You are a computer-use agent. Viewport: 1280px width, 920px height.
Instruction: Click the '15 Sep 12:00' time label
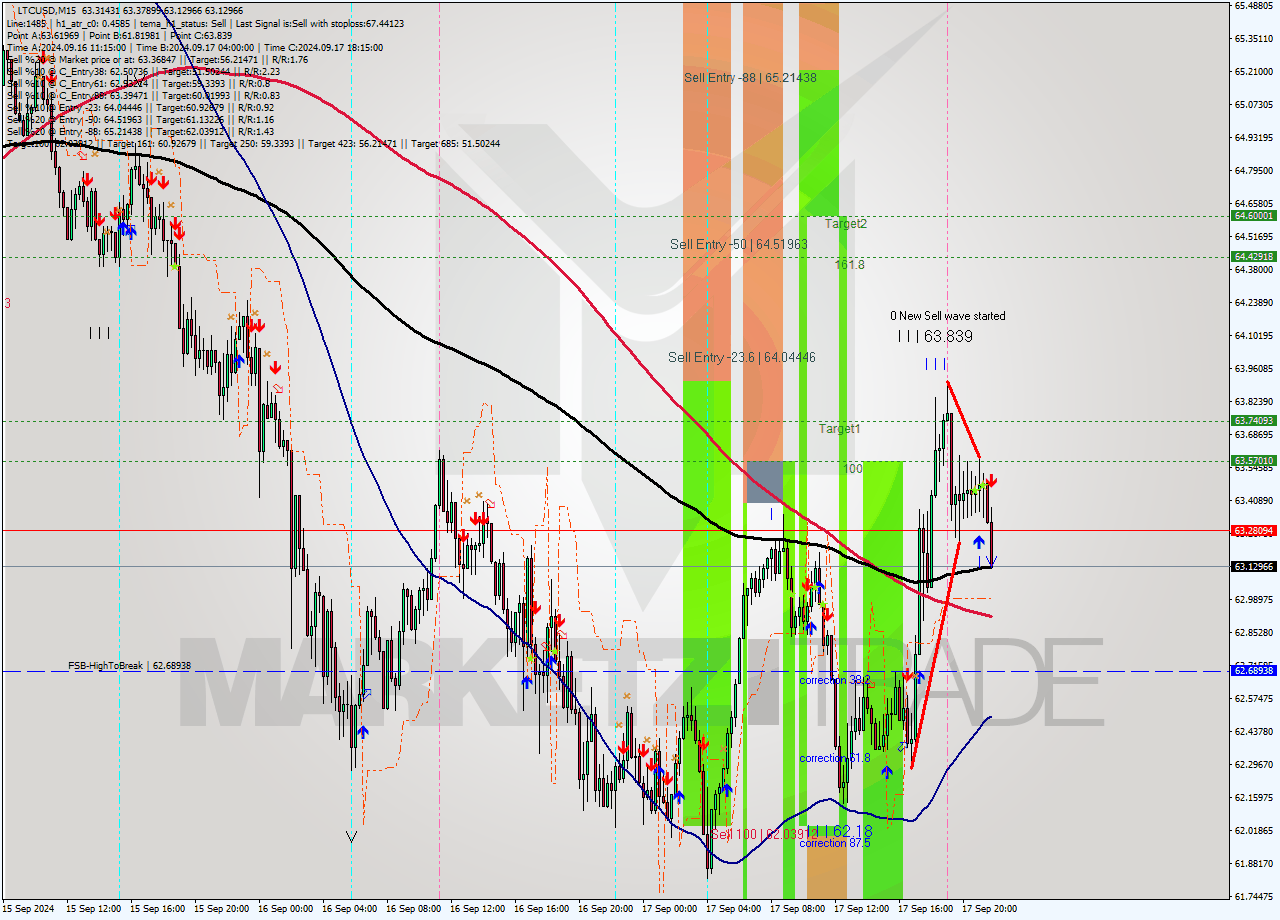[95, 909]
